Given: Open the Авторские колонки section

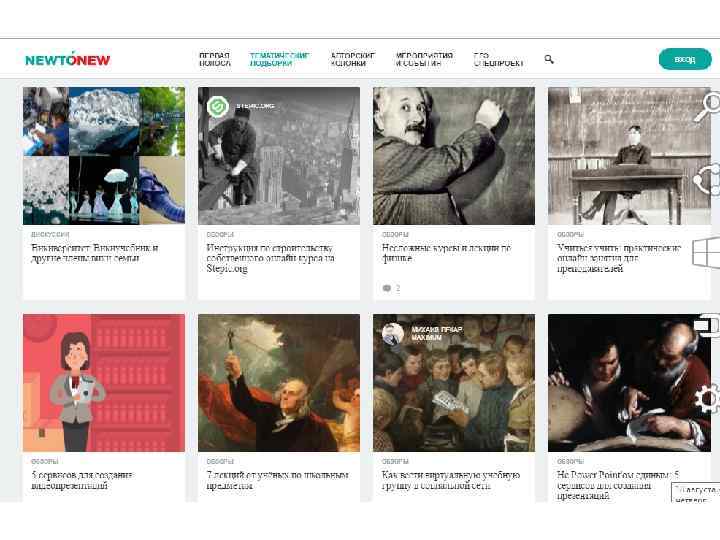Looking at the screenshot, I should [353, 59].
